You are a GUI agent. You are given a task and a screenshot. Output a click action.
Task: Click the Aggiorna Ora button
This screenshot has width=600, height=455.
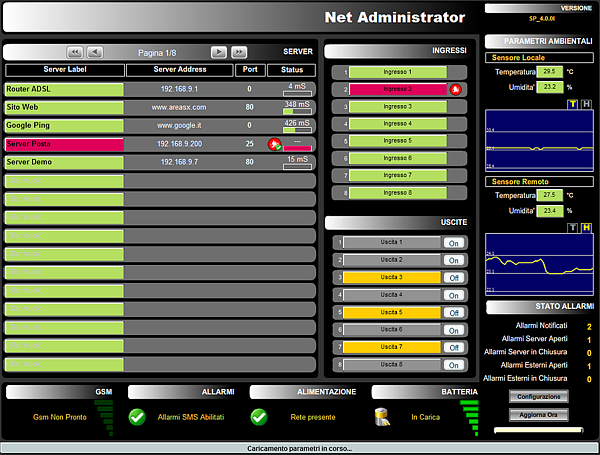(x=538, y=414)
